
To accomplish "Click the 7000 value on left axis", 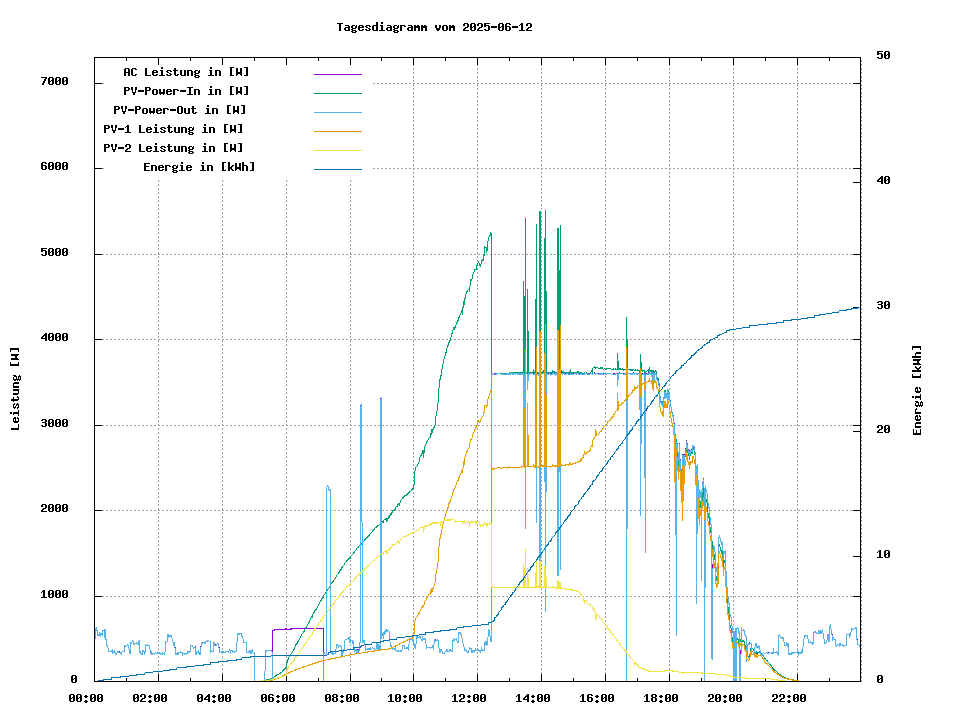I will point(54,82).
